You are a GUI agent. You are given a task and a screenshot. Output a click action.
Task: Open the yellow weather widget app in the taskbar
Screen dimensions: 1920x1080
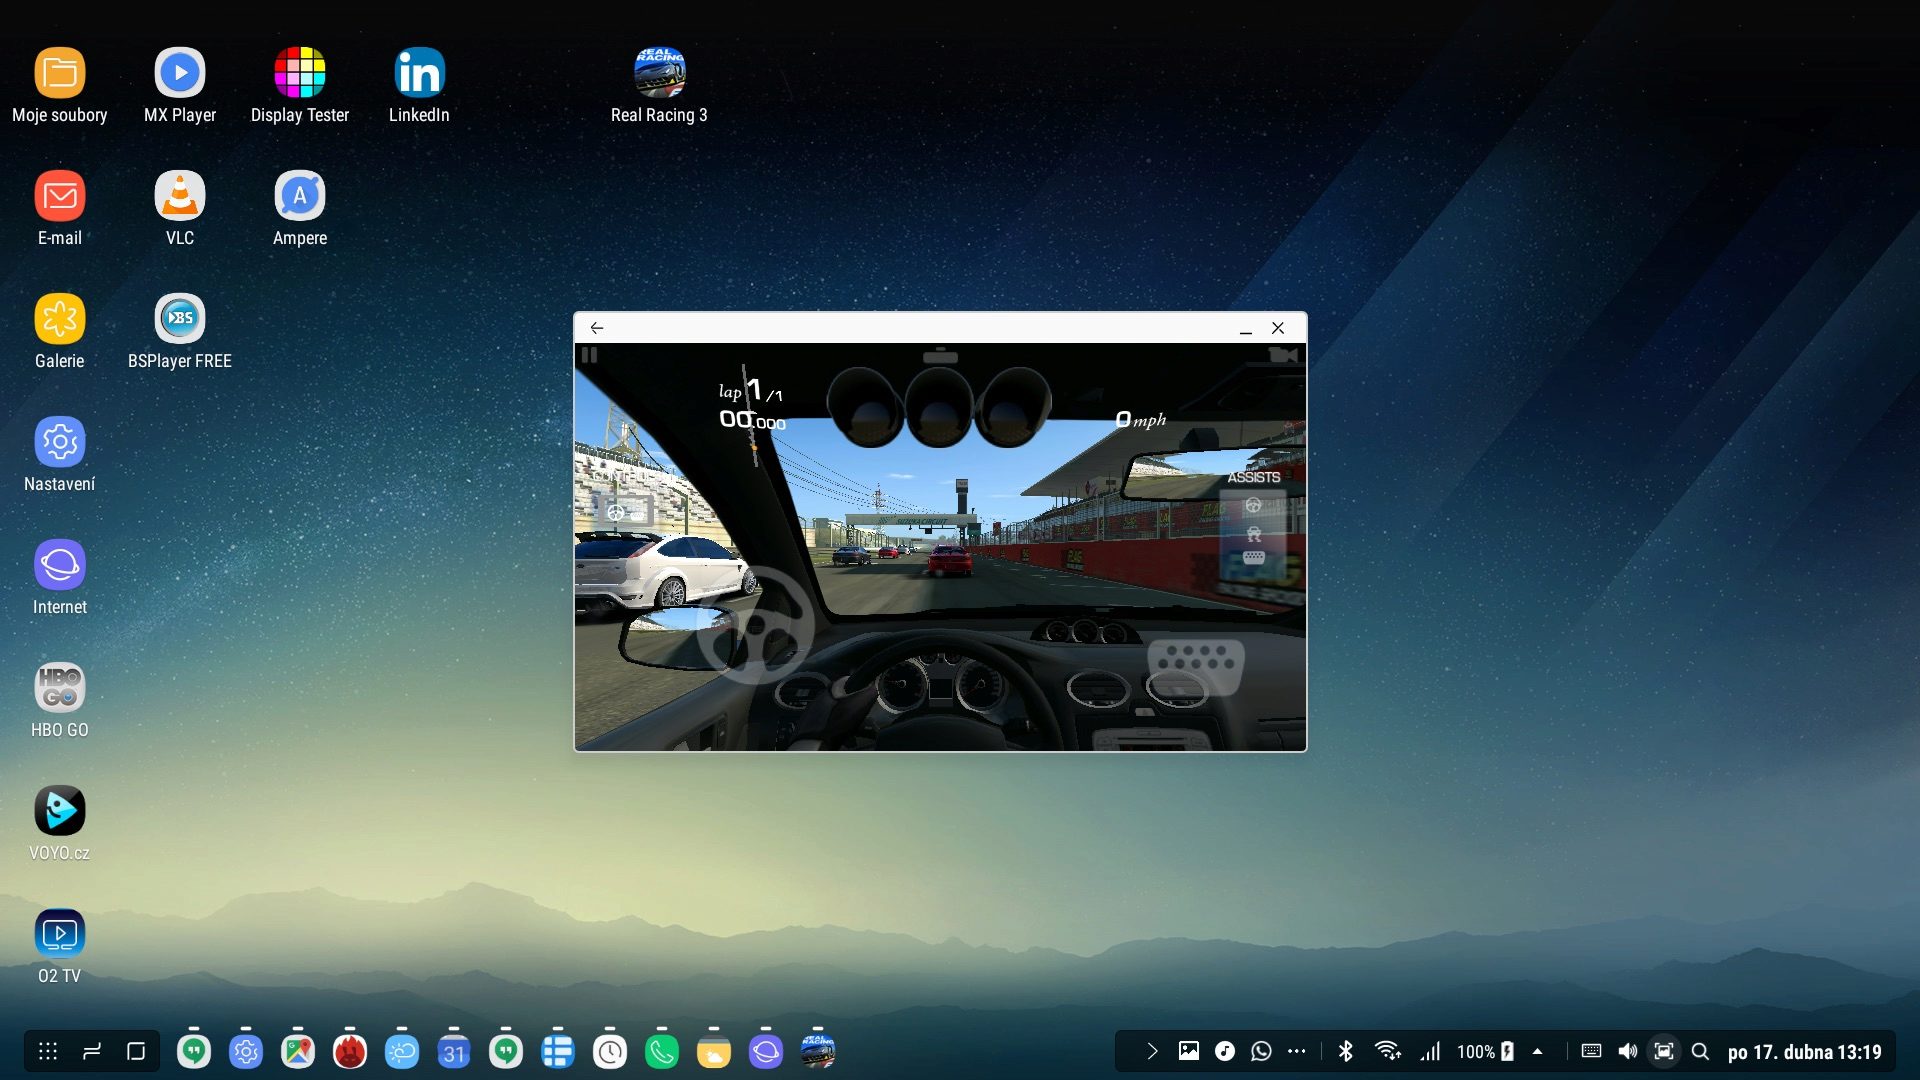coord(714,1051)
